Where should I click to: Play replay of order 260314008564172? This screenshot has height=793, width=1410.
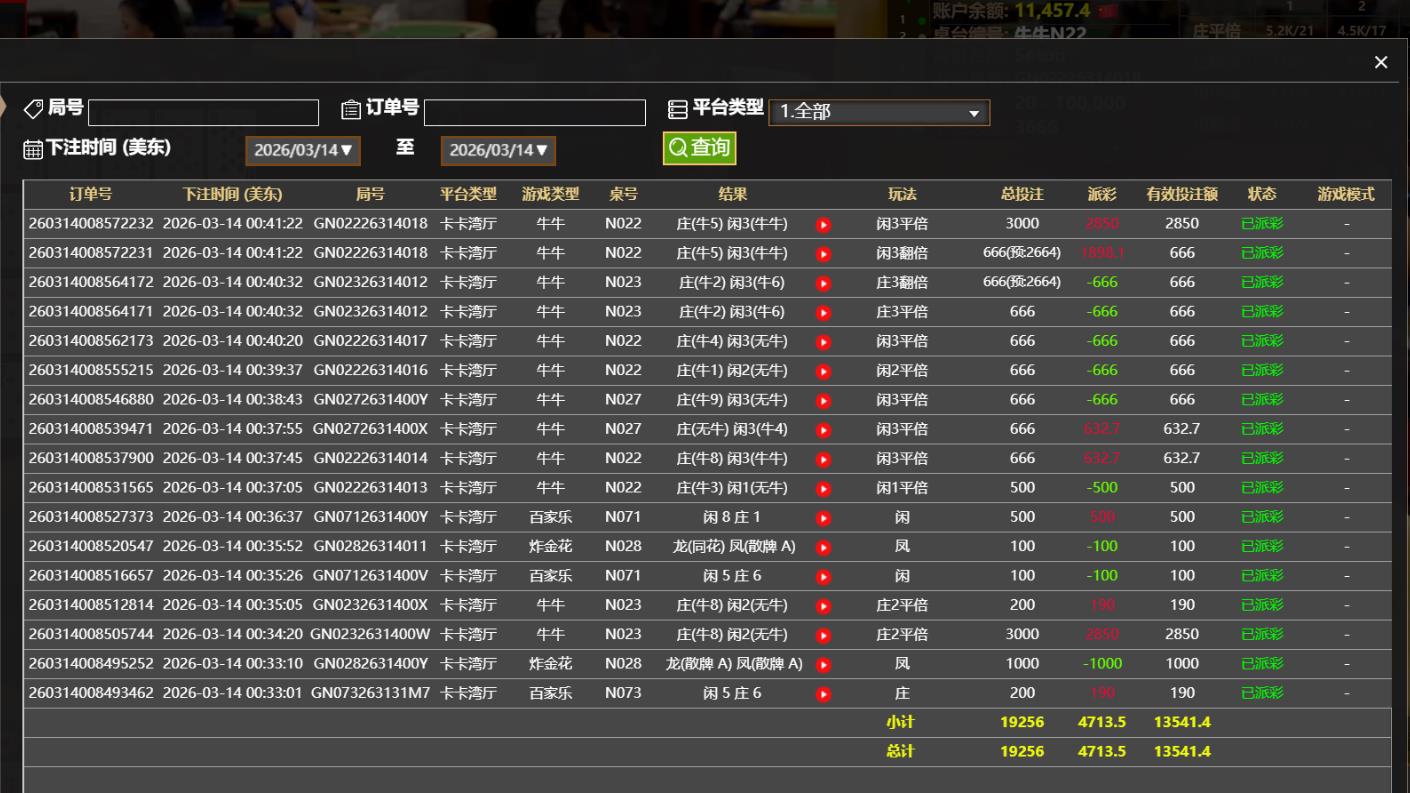pyautogui.click(x=823, y=283)
